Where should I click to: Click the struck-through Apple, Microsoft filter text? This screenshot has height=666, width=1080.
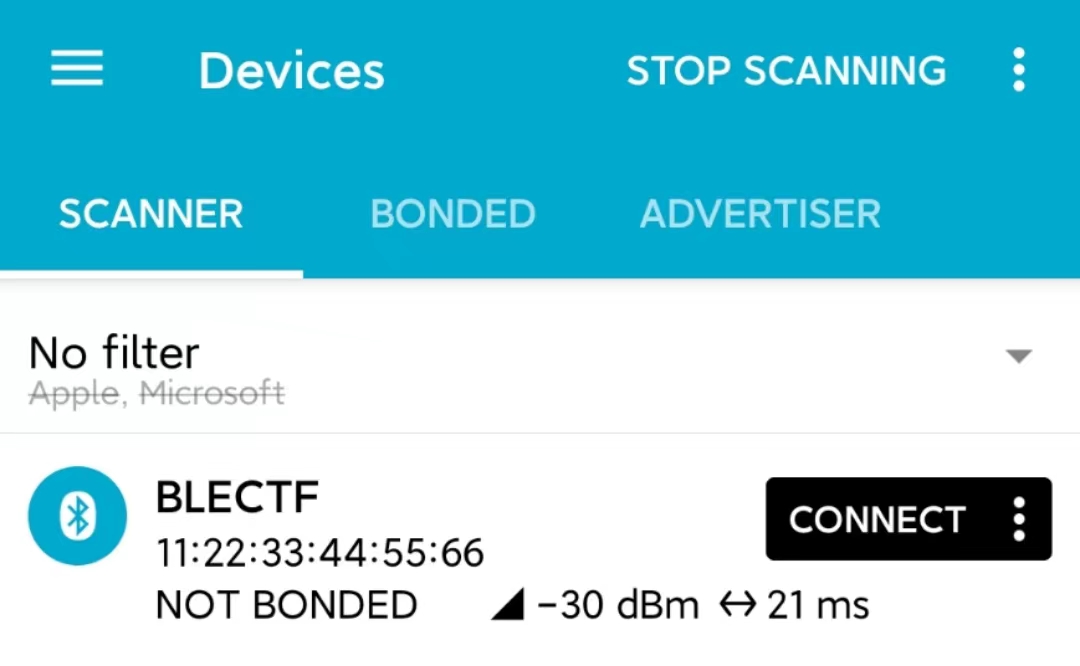pyautogui.click(x=156, y=394)
